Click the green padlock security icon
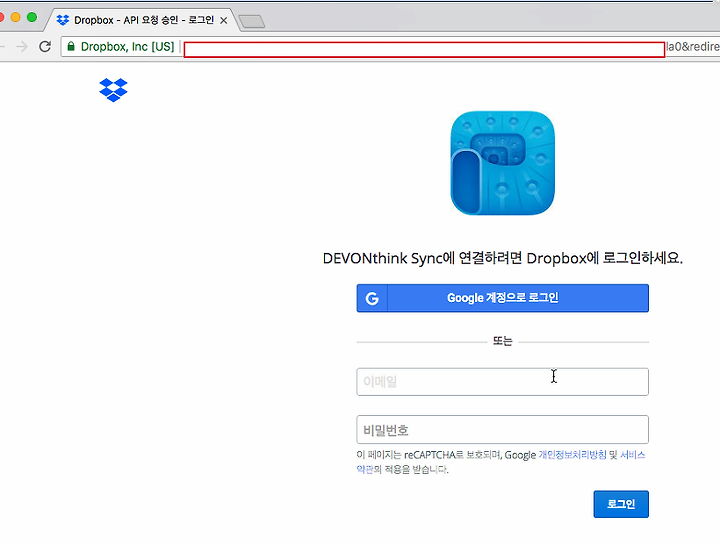The image size is (720, 545). tap(71, 46)
